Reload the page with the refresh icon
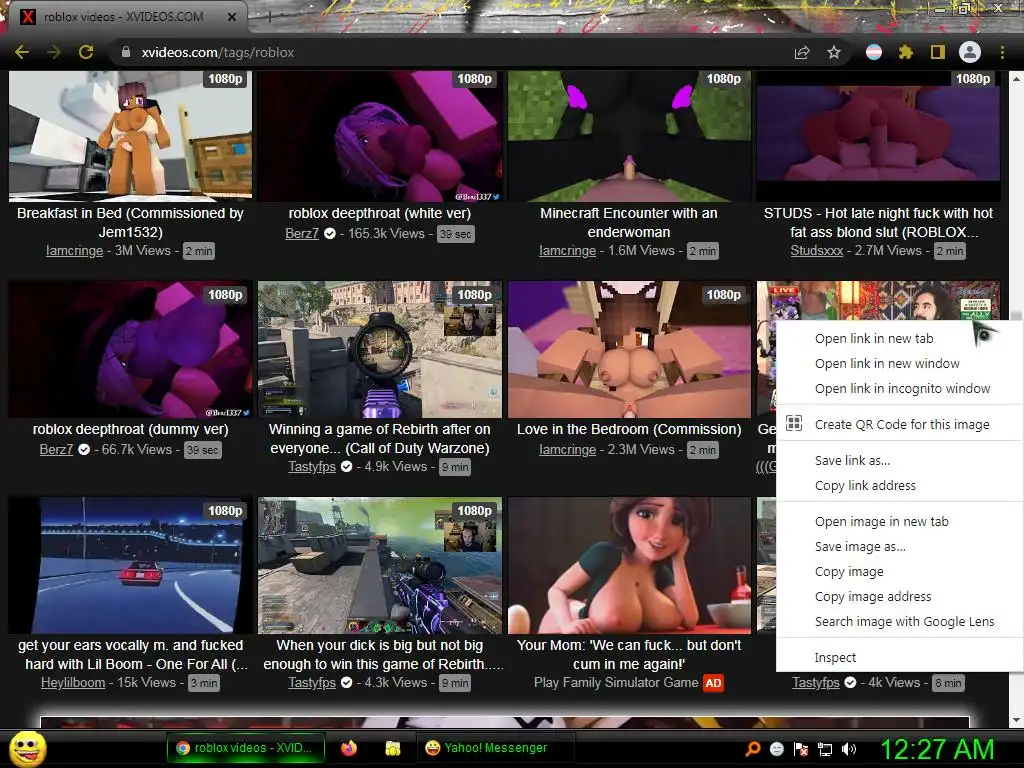Screen dimensions: 1024x768 pyautogui.click(x=86, y=52)
